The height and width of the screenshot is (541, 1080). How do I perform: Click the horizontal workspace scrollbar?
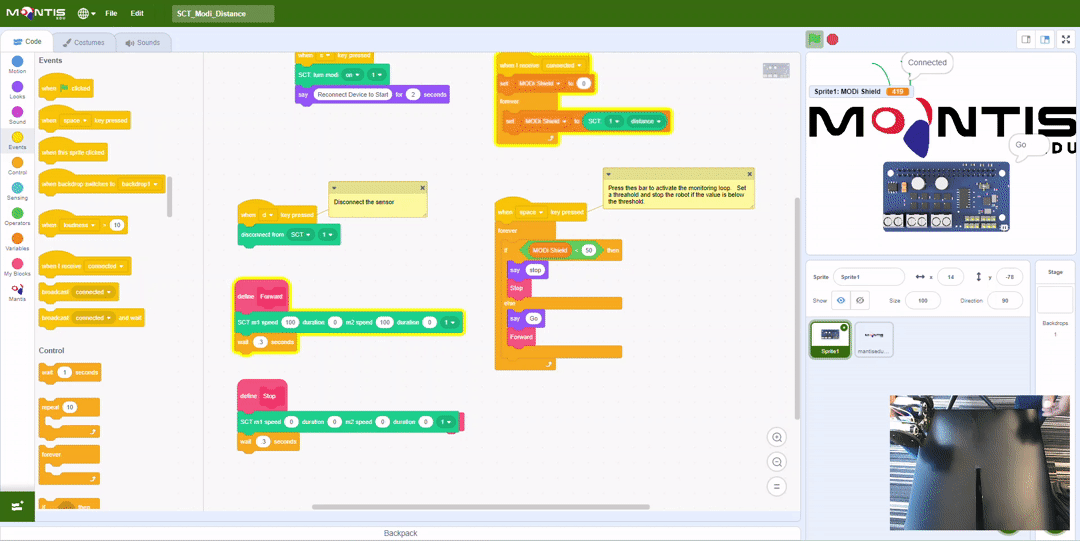click(x=481, y=507)
